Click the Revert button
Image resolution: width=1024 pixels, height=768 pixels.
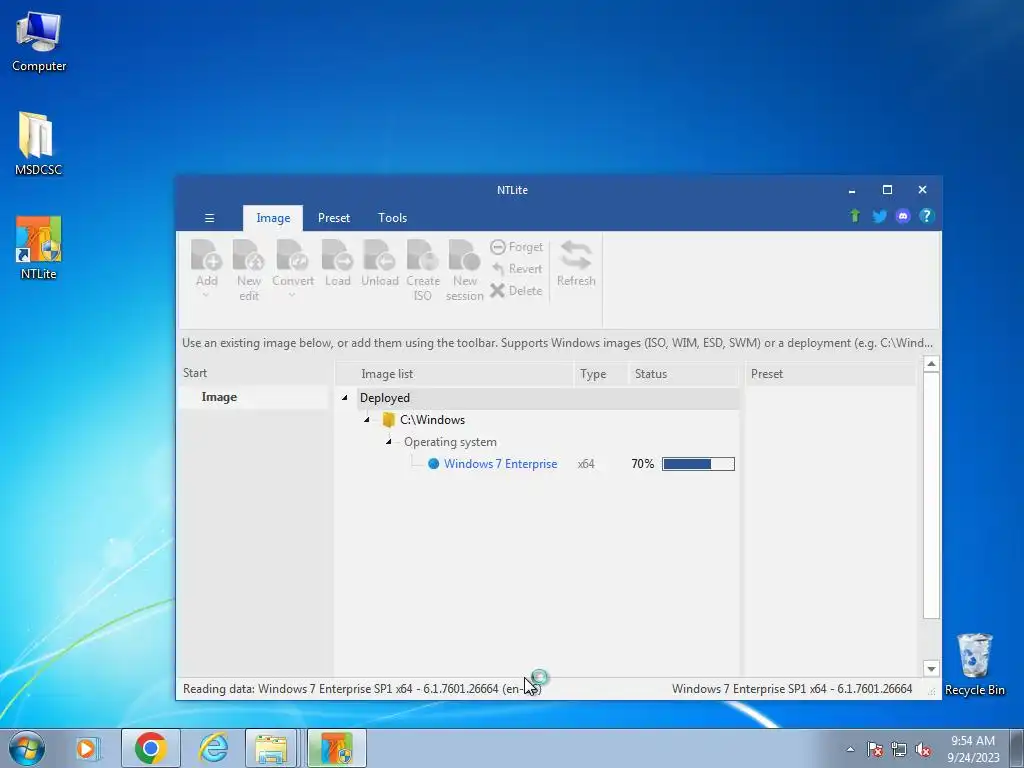[x=517, y=269]
